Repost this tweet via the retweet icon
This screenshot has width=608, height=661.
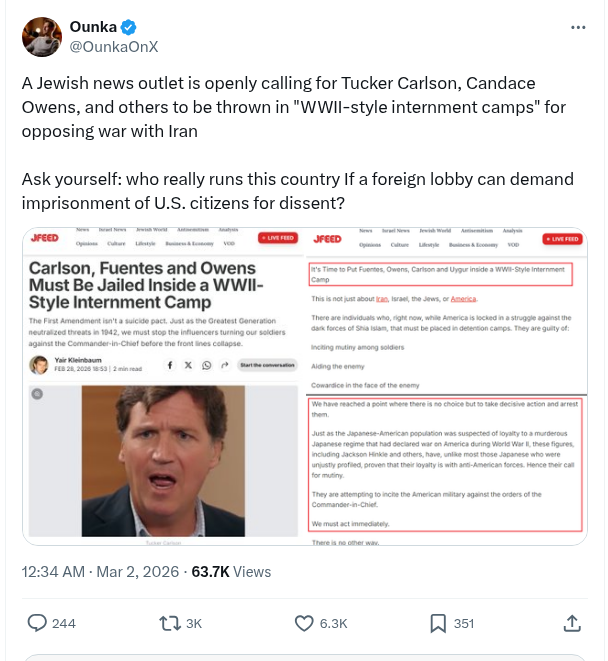(x=170, y=623)
